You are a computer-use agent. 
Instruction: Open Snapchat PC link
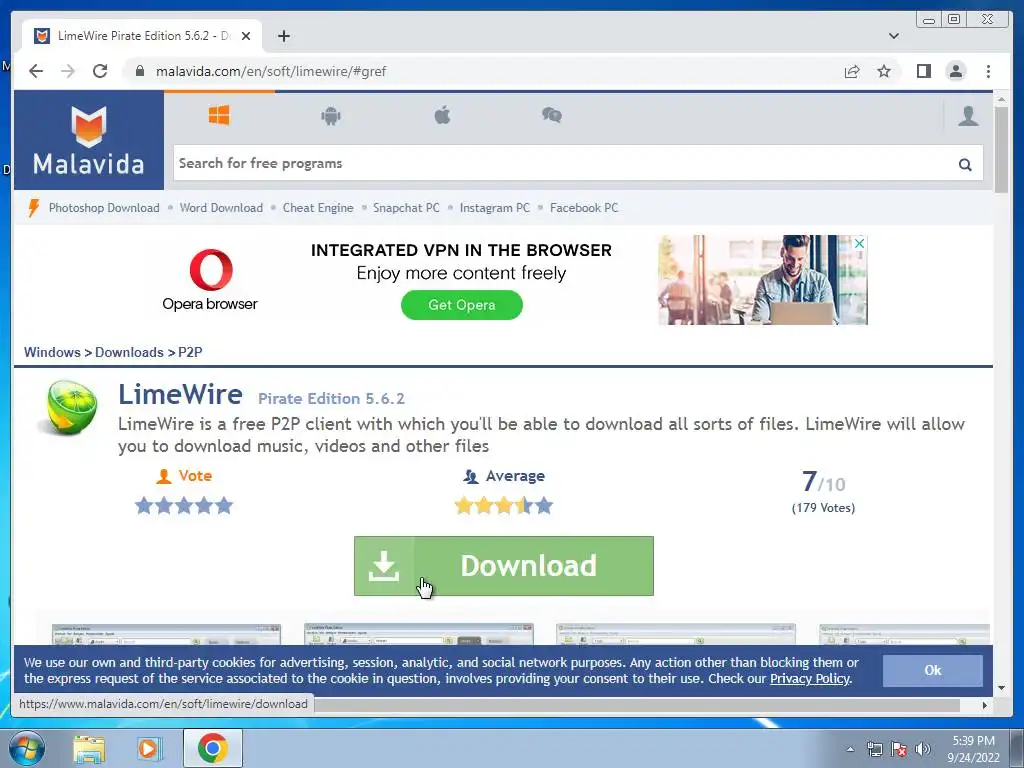(406, 208)
